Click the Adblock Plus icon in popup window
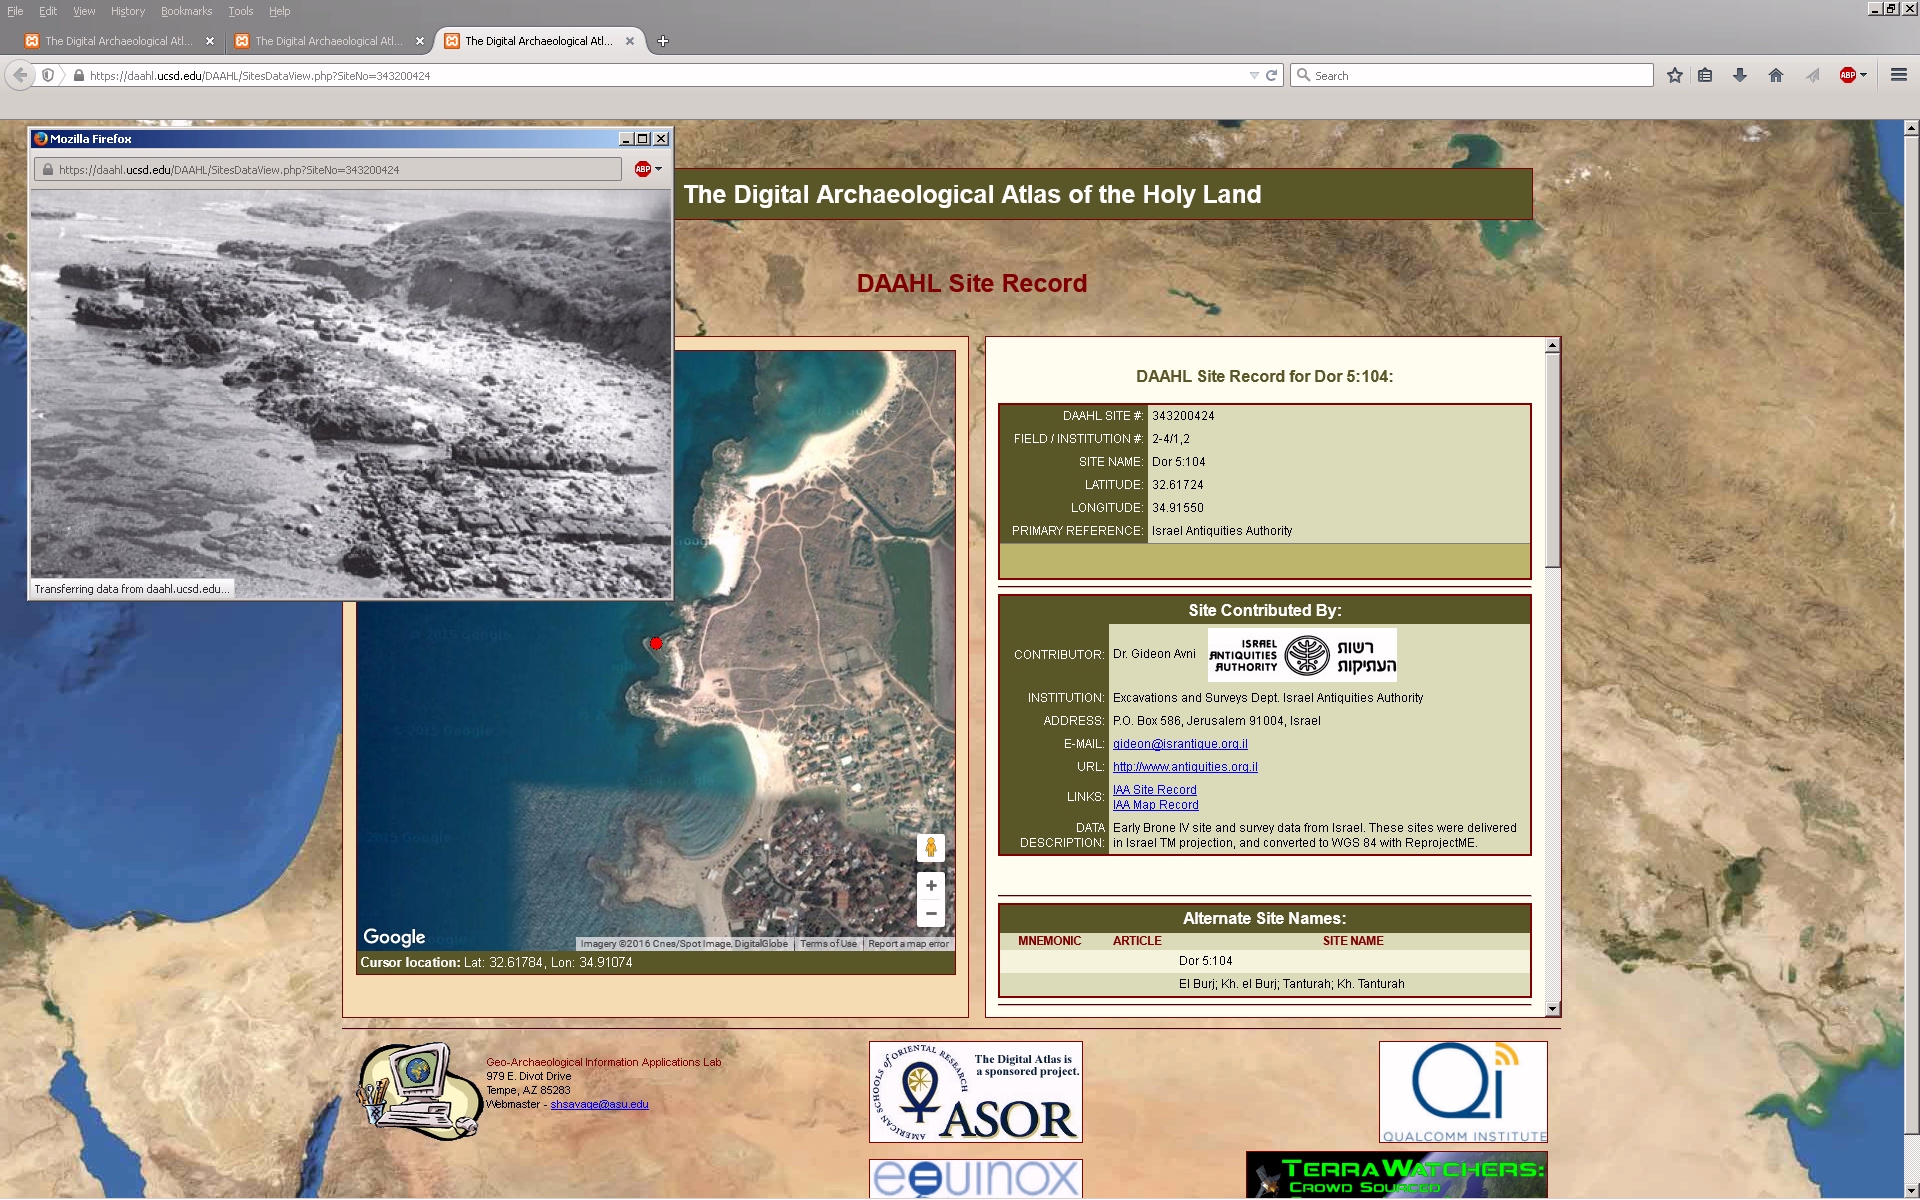The width and height of the screenshot is (1920, 1200). click(x=642, y=169)
